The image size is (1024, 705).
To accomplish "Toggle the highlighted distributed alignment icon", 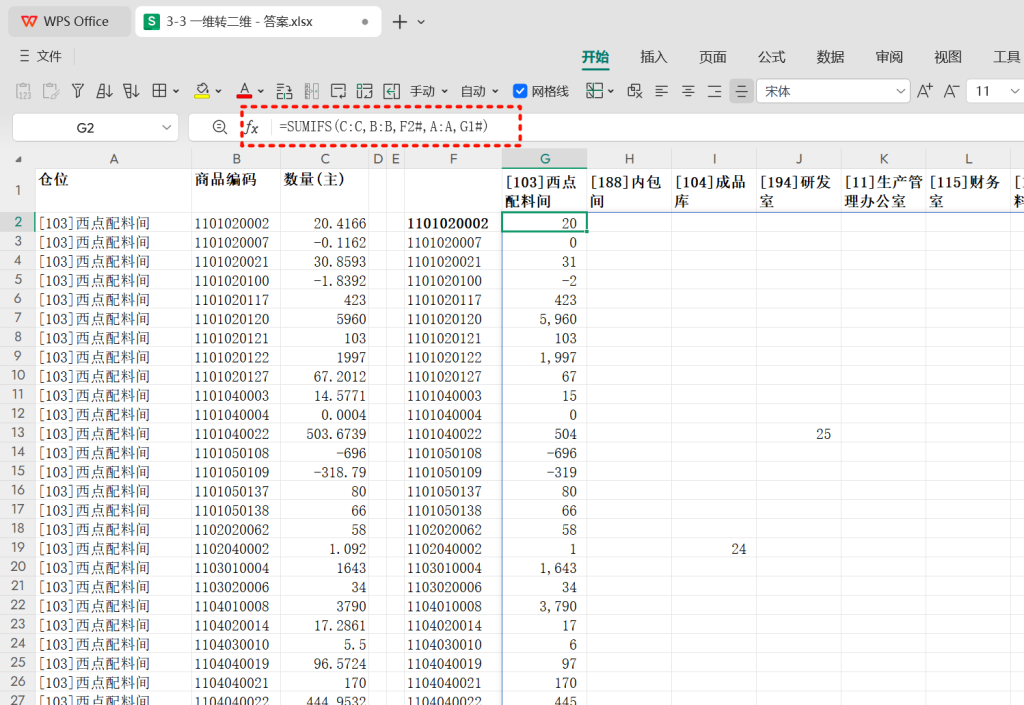I will [x=741, y=91].
